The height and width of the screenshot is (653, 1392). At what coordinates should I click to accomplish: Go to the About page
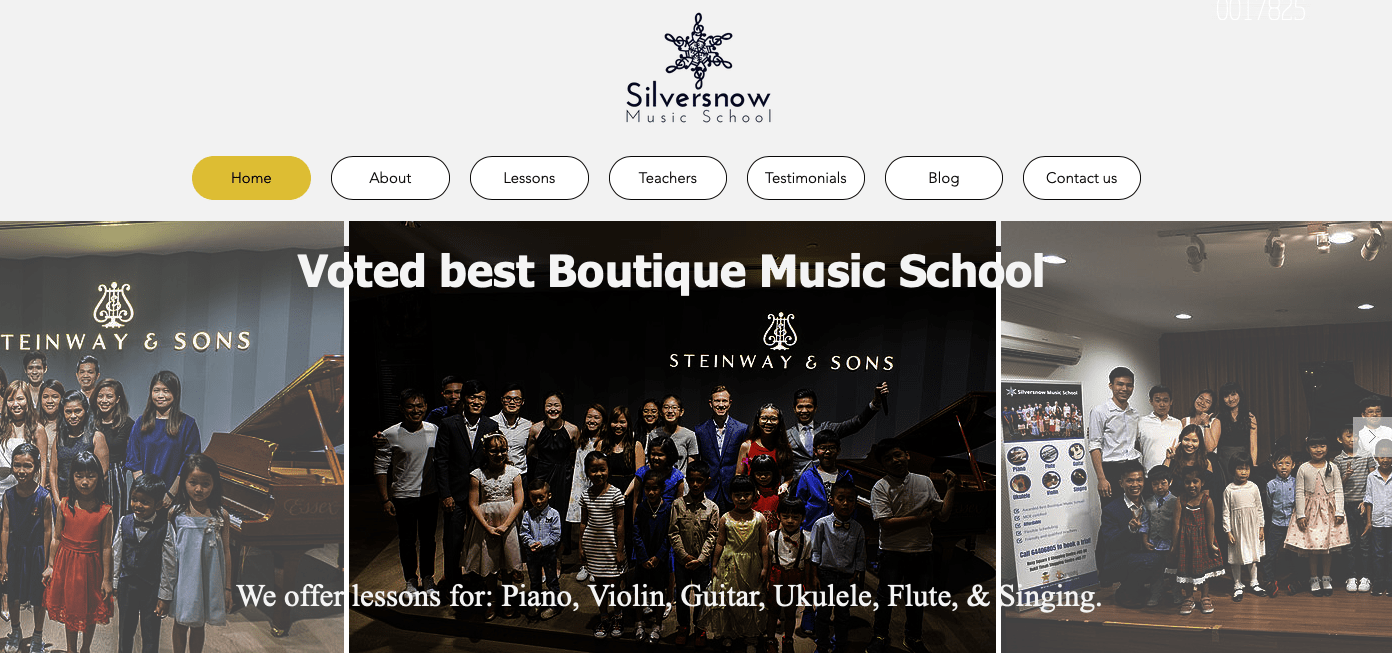[390, 178]
